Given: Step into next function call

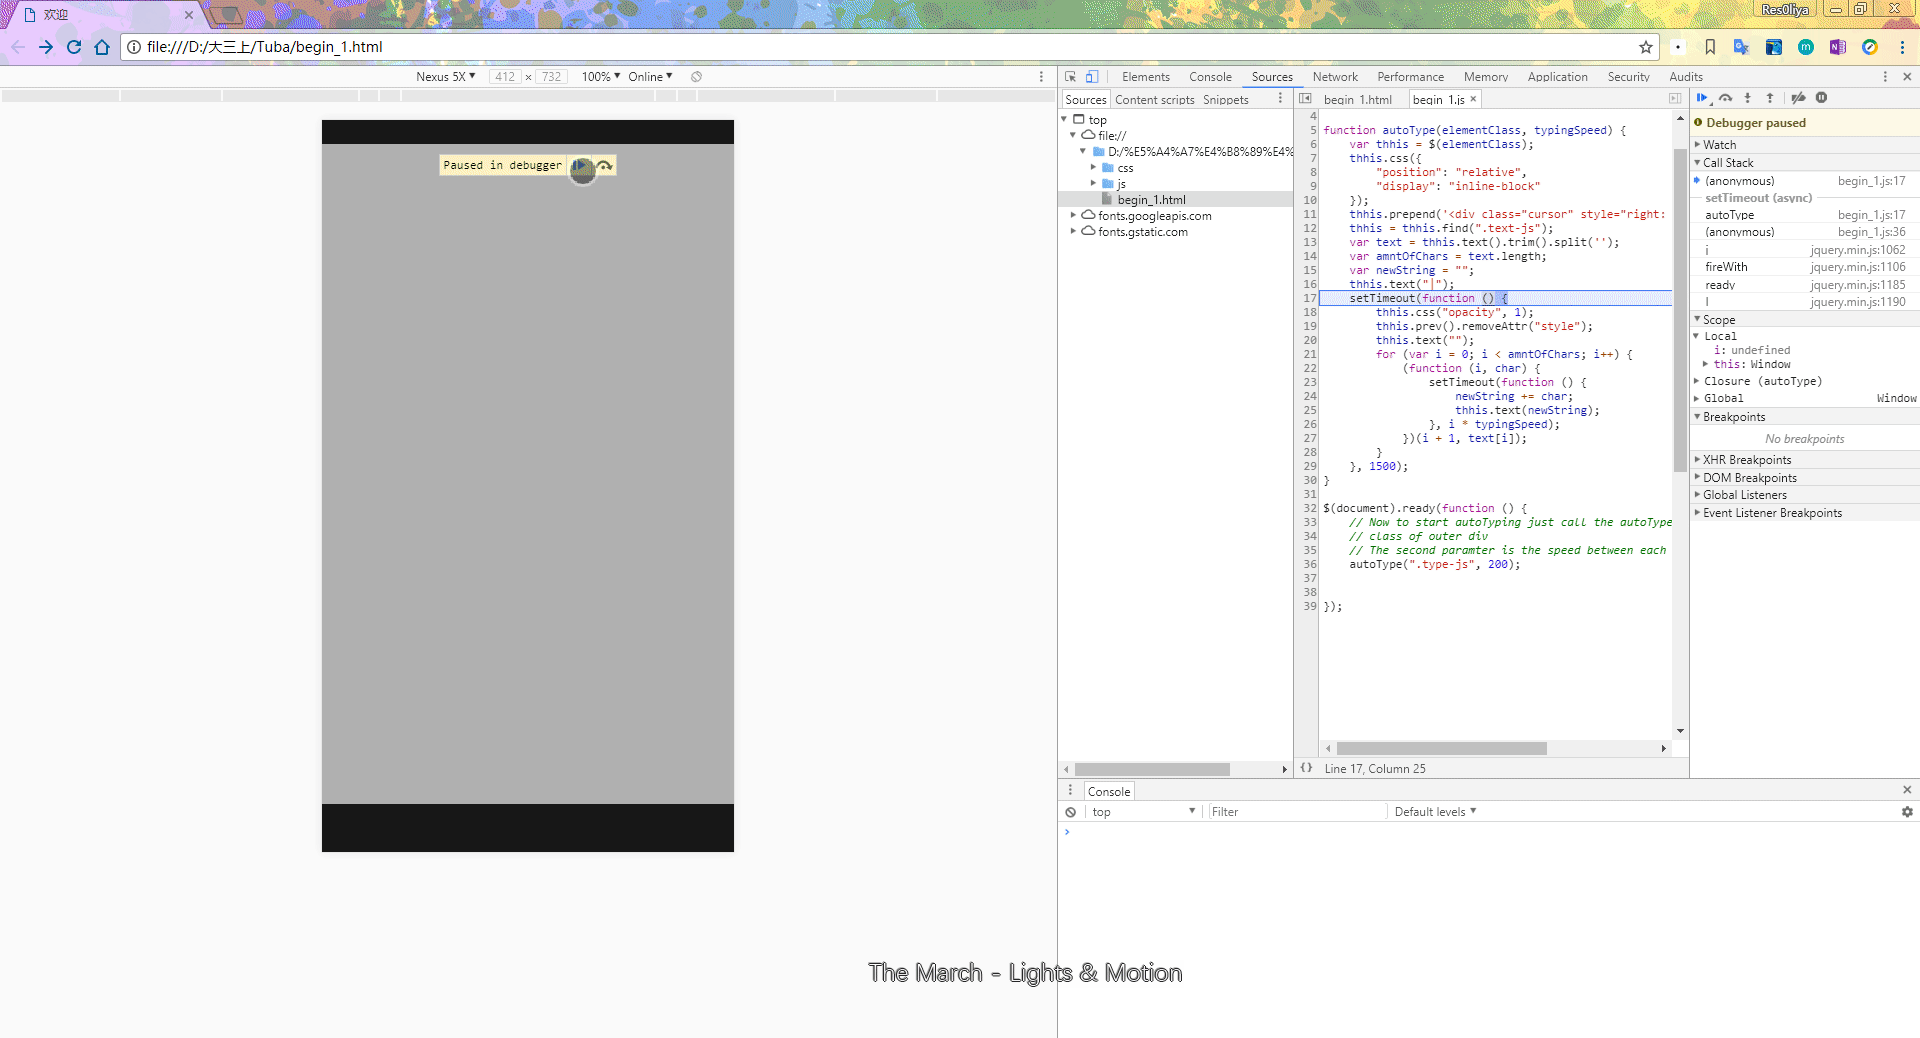Looking at the screenshot, I should 1747,98.
